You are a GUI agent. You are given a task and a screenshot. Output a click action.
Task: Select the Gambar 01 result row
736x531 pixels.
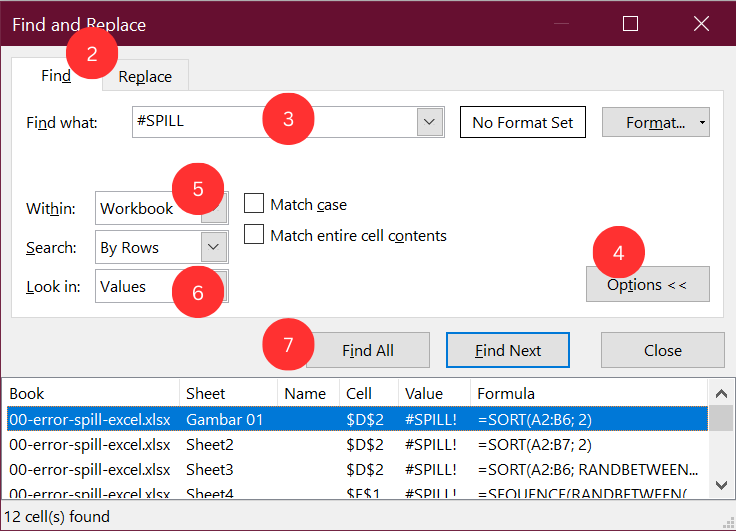pyautogui.click(x=357, y=419)
